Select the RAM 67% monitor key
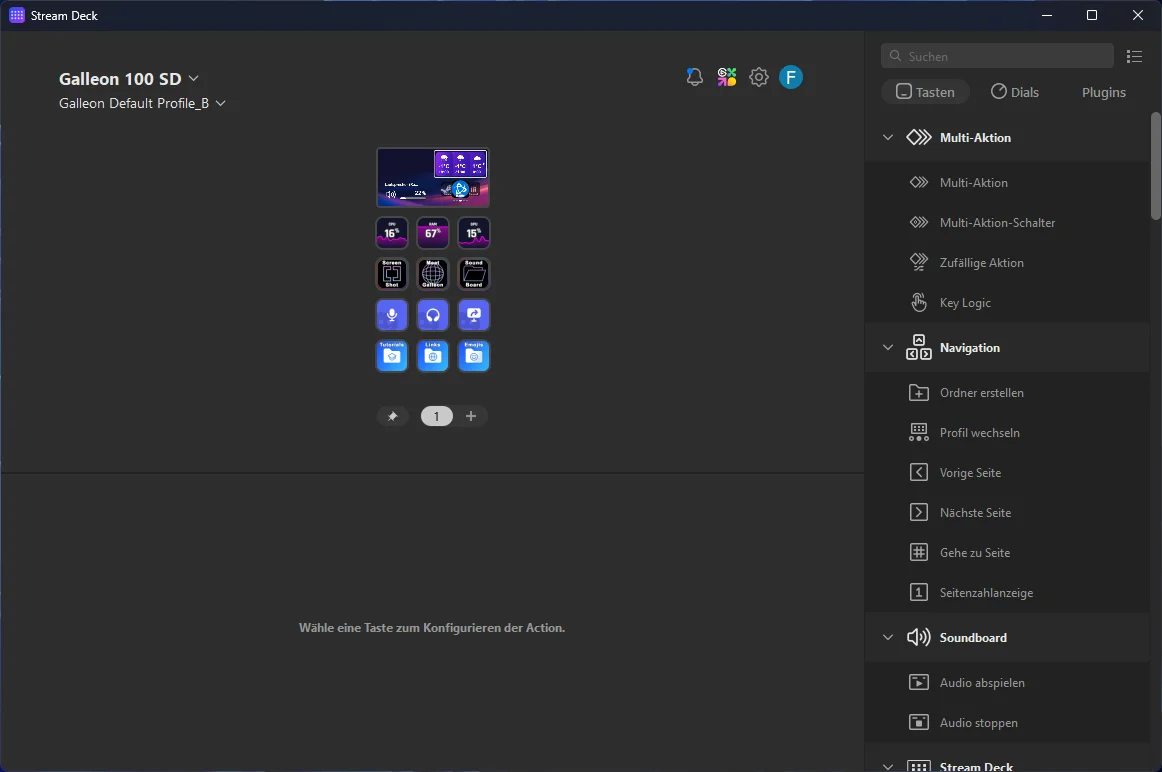Screen dimensions: 1162x772 [432, 232]
